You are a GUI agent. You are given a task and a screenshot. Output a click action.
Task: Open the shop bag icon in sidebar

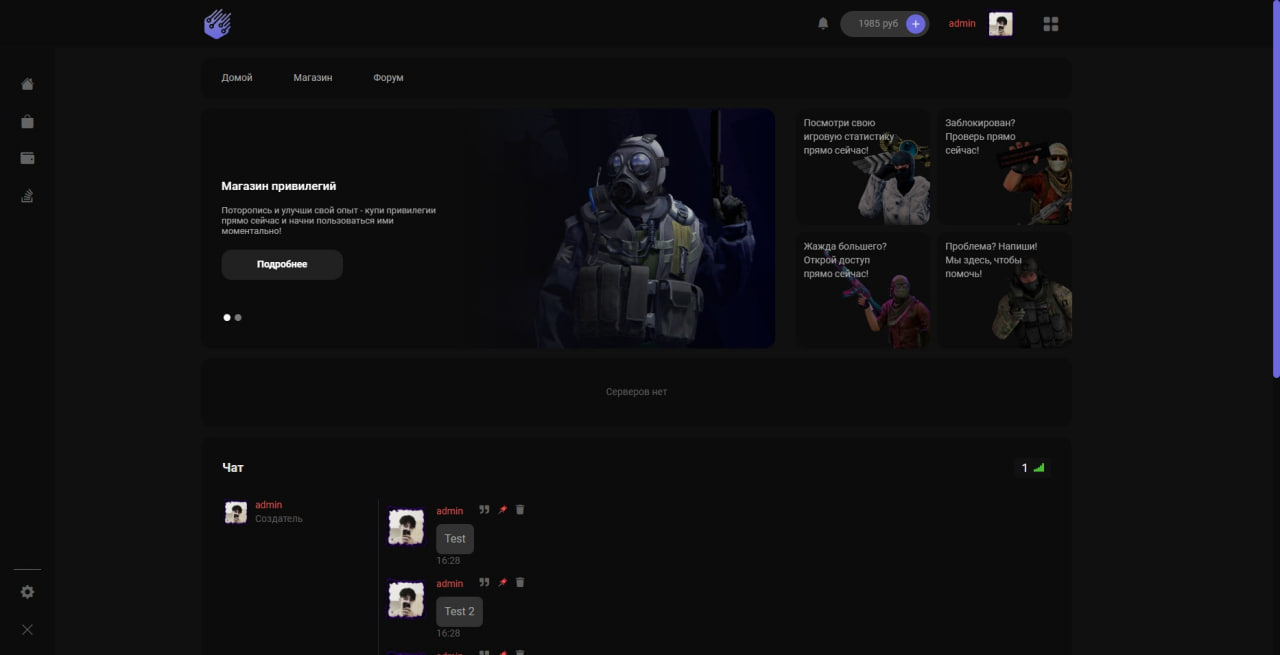click(27, 121)
